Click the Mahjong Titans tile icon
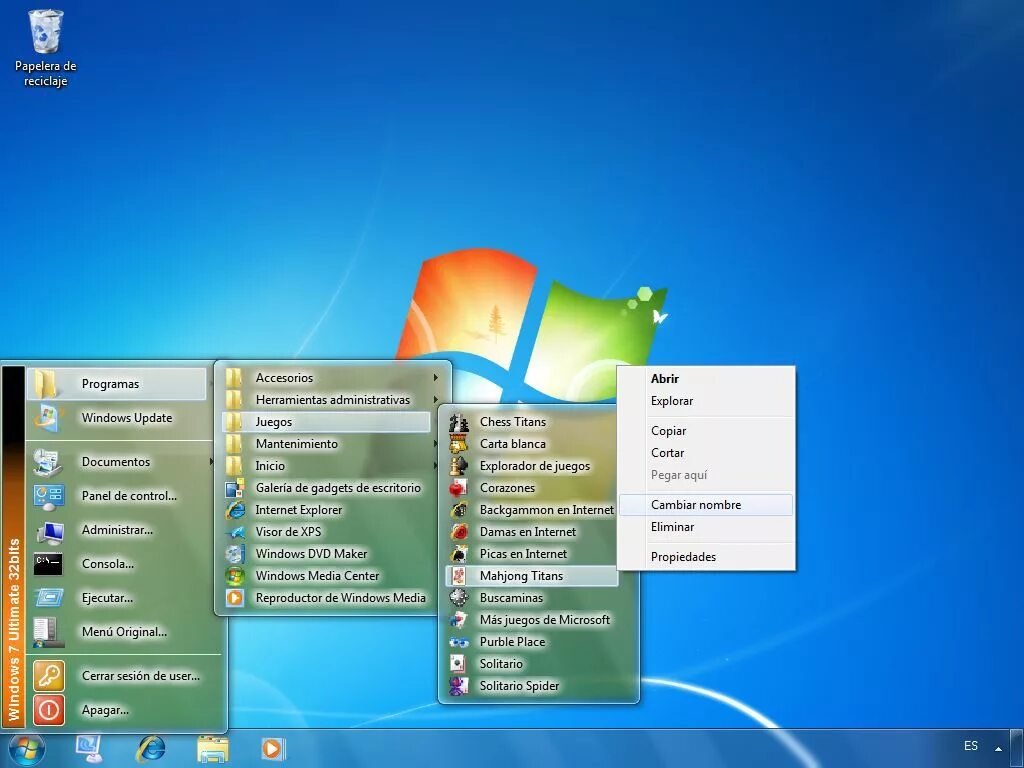The image size is (1024, 768). tap(458, 576)
